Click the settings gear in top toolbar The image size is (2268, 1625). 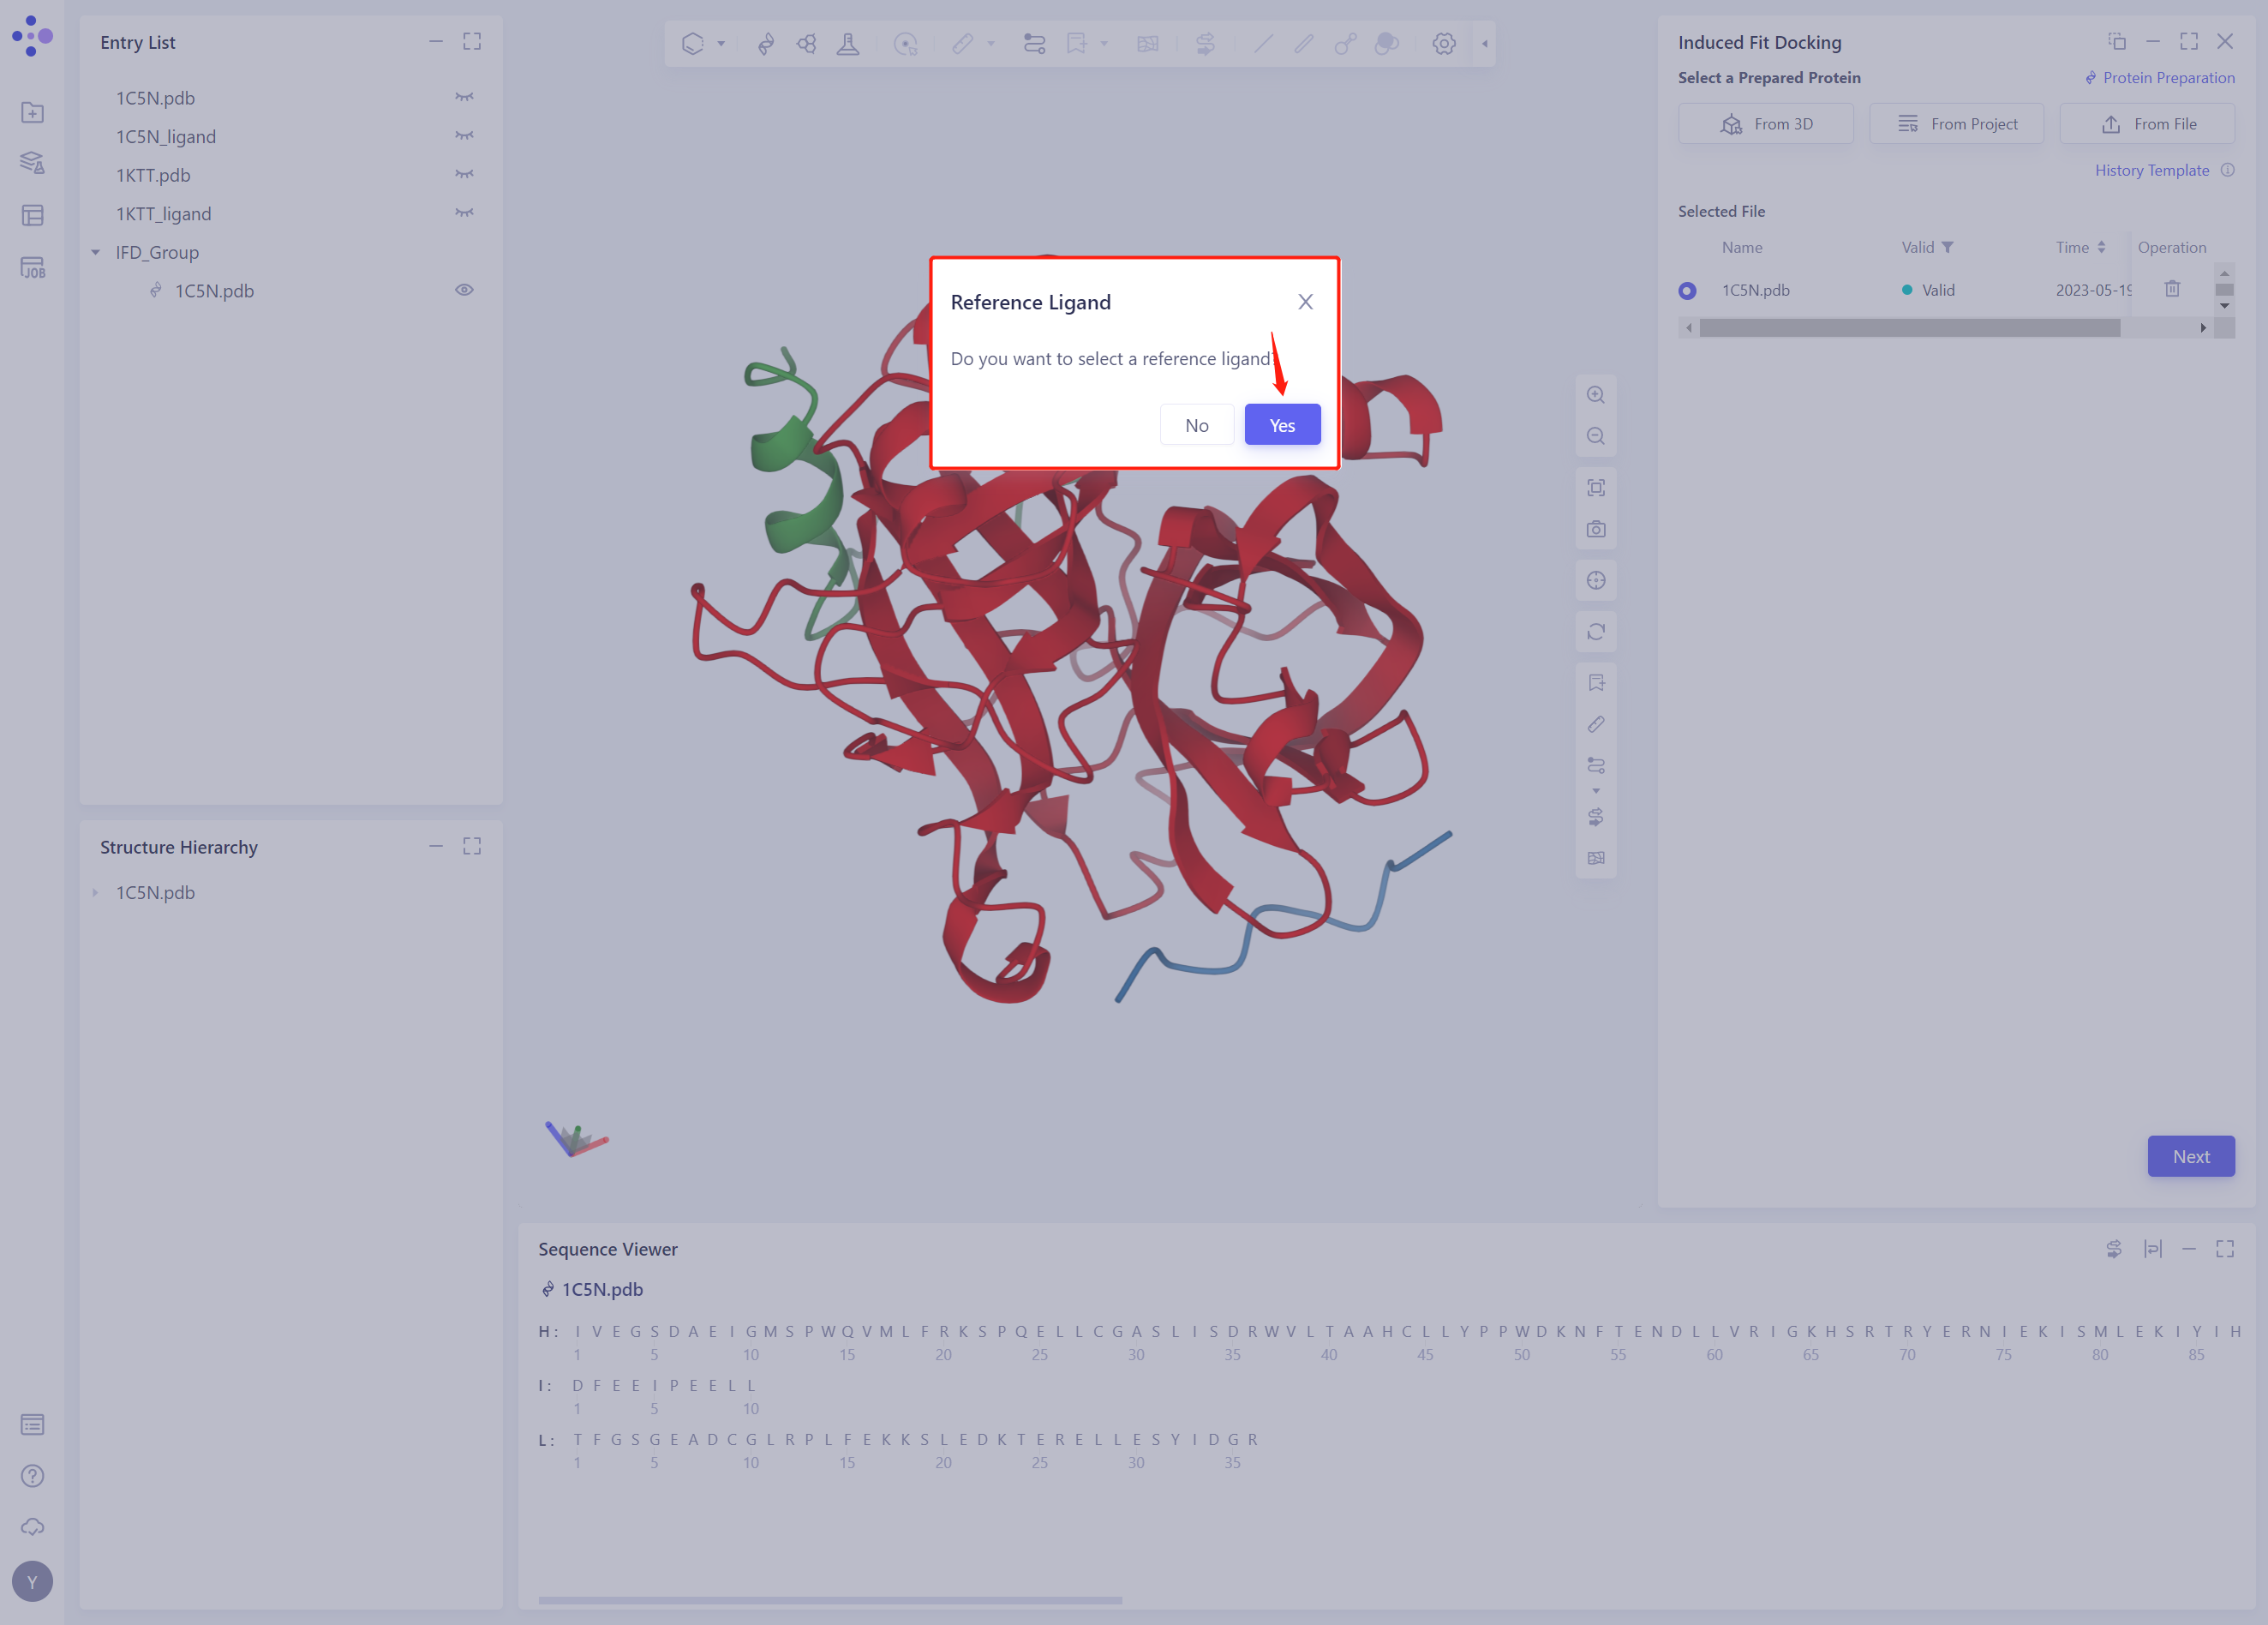point(1443,44)
